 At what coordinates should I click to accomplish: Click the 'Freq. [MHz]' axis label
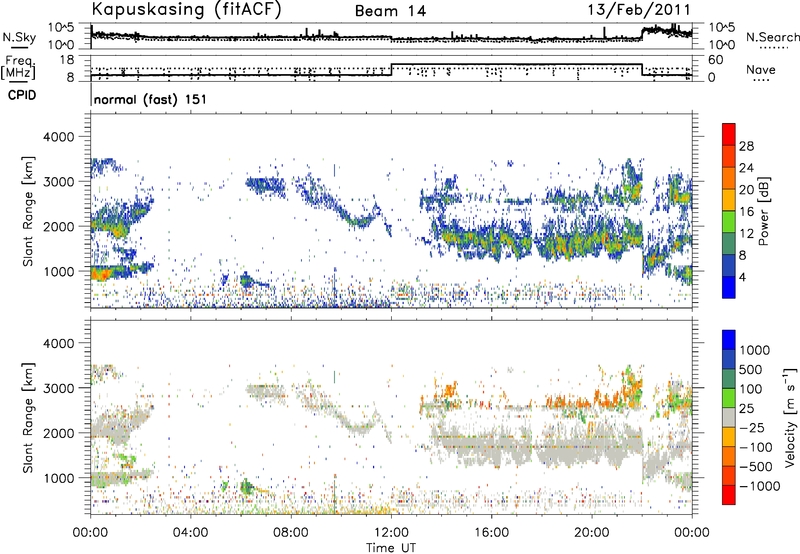[x=18, y=68]
